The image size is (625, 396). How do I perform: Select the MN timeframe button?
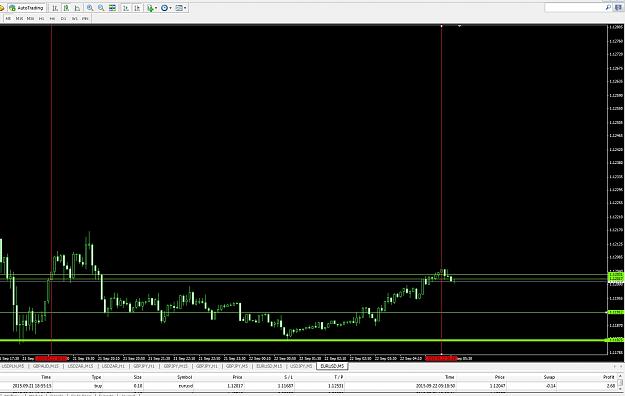tap(85, 18)
